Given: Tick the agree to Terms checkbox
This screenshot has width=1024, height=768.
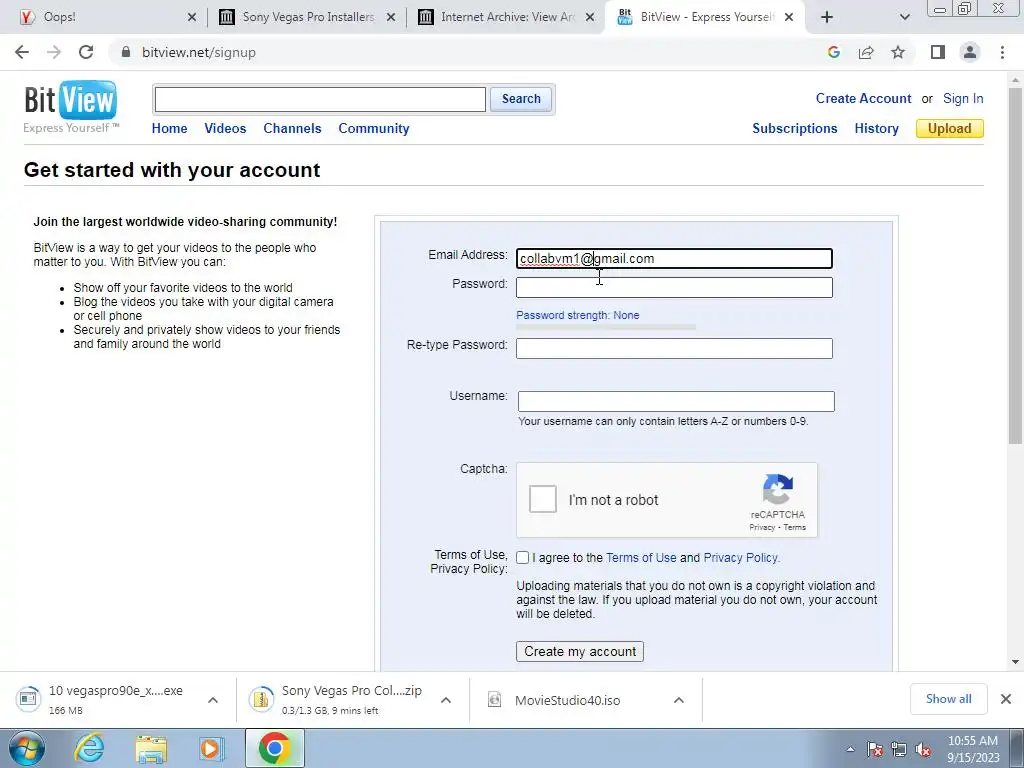Looking at the screenshot, I should tap(522, 558).
